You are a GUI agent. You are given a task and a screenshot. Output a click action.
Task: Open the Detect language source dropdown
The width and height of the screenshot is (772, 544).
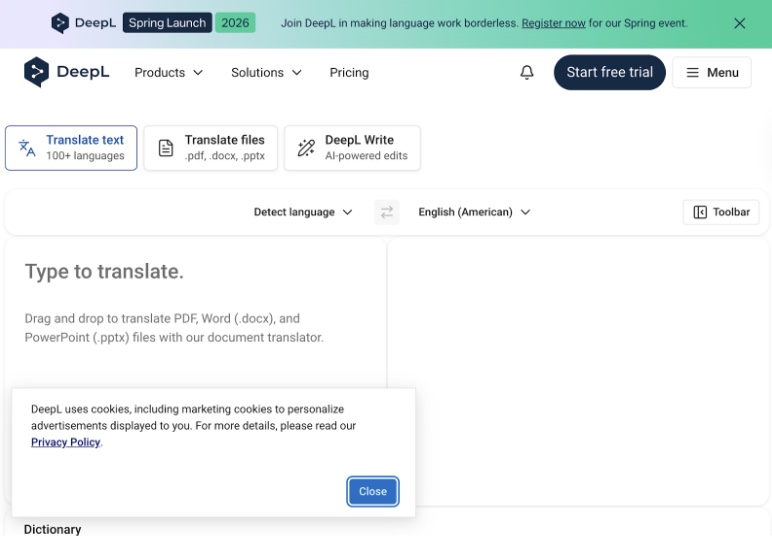tap(303, 212)
